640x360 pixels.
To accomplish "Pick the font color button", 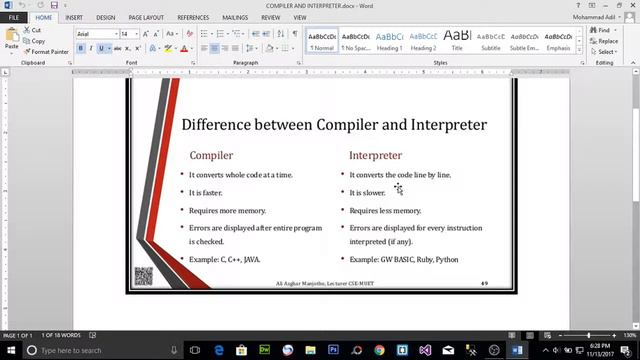I will tap(184, 49).
